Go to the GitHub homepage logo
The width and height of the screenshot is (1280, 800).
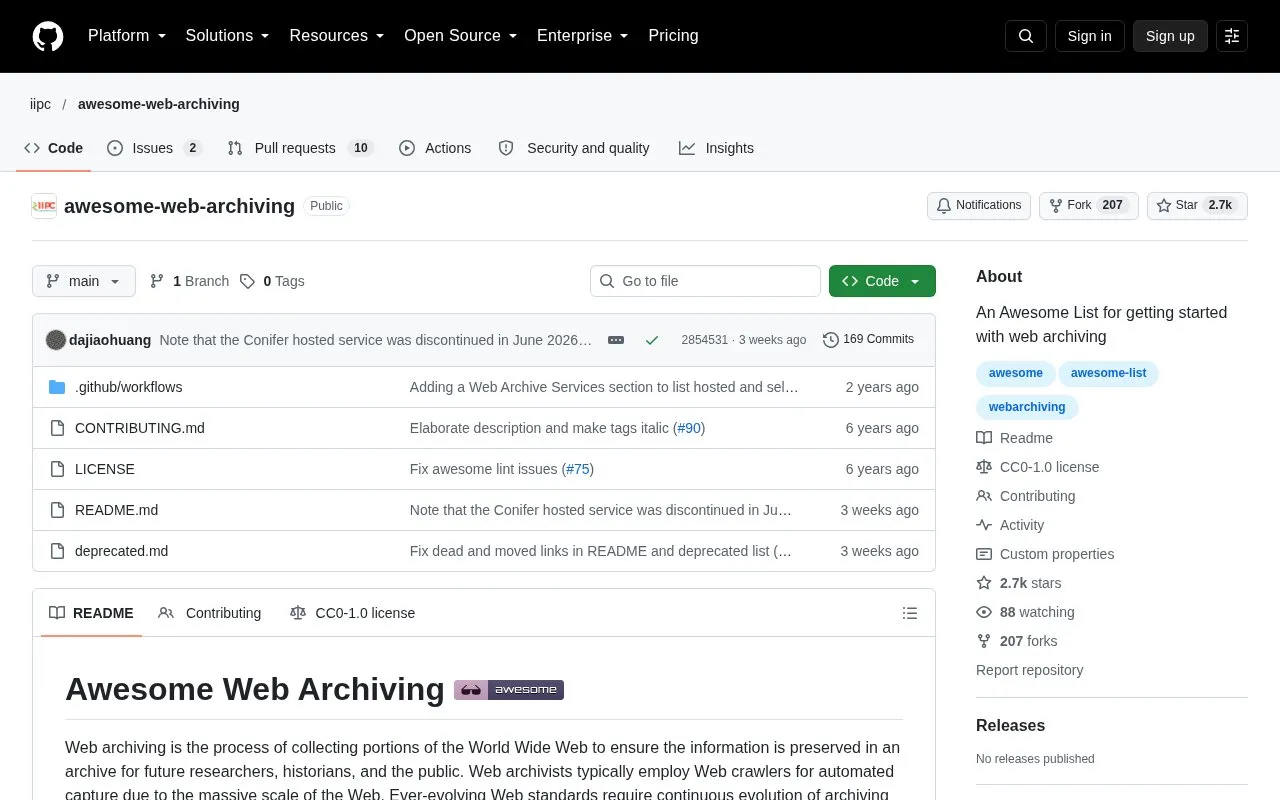[x=48, y=36]
